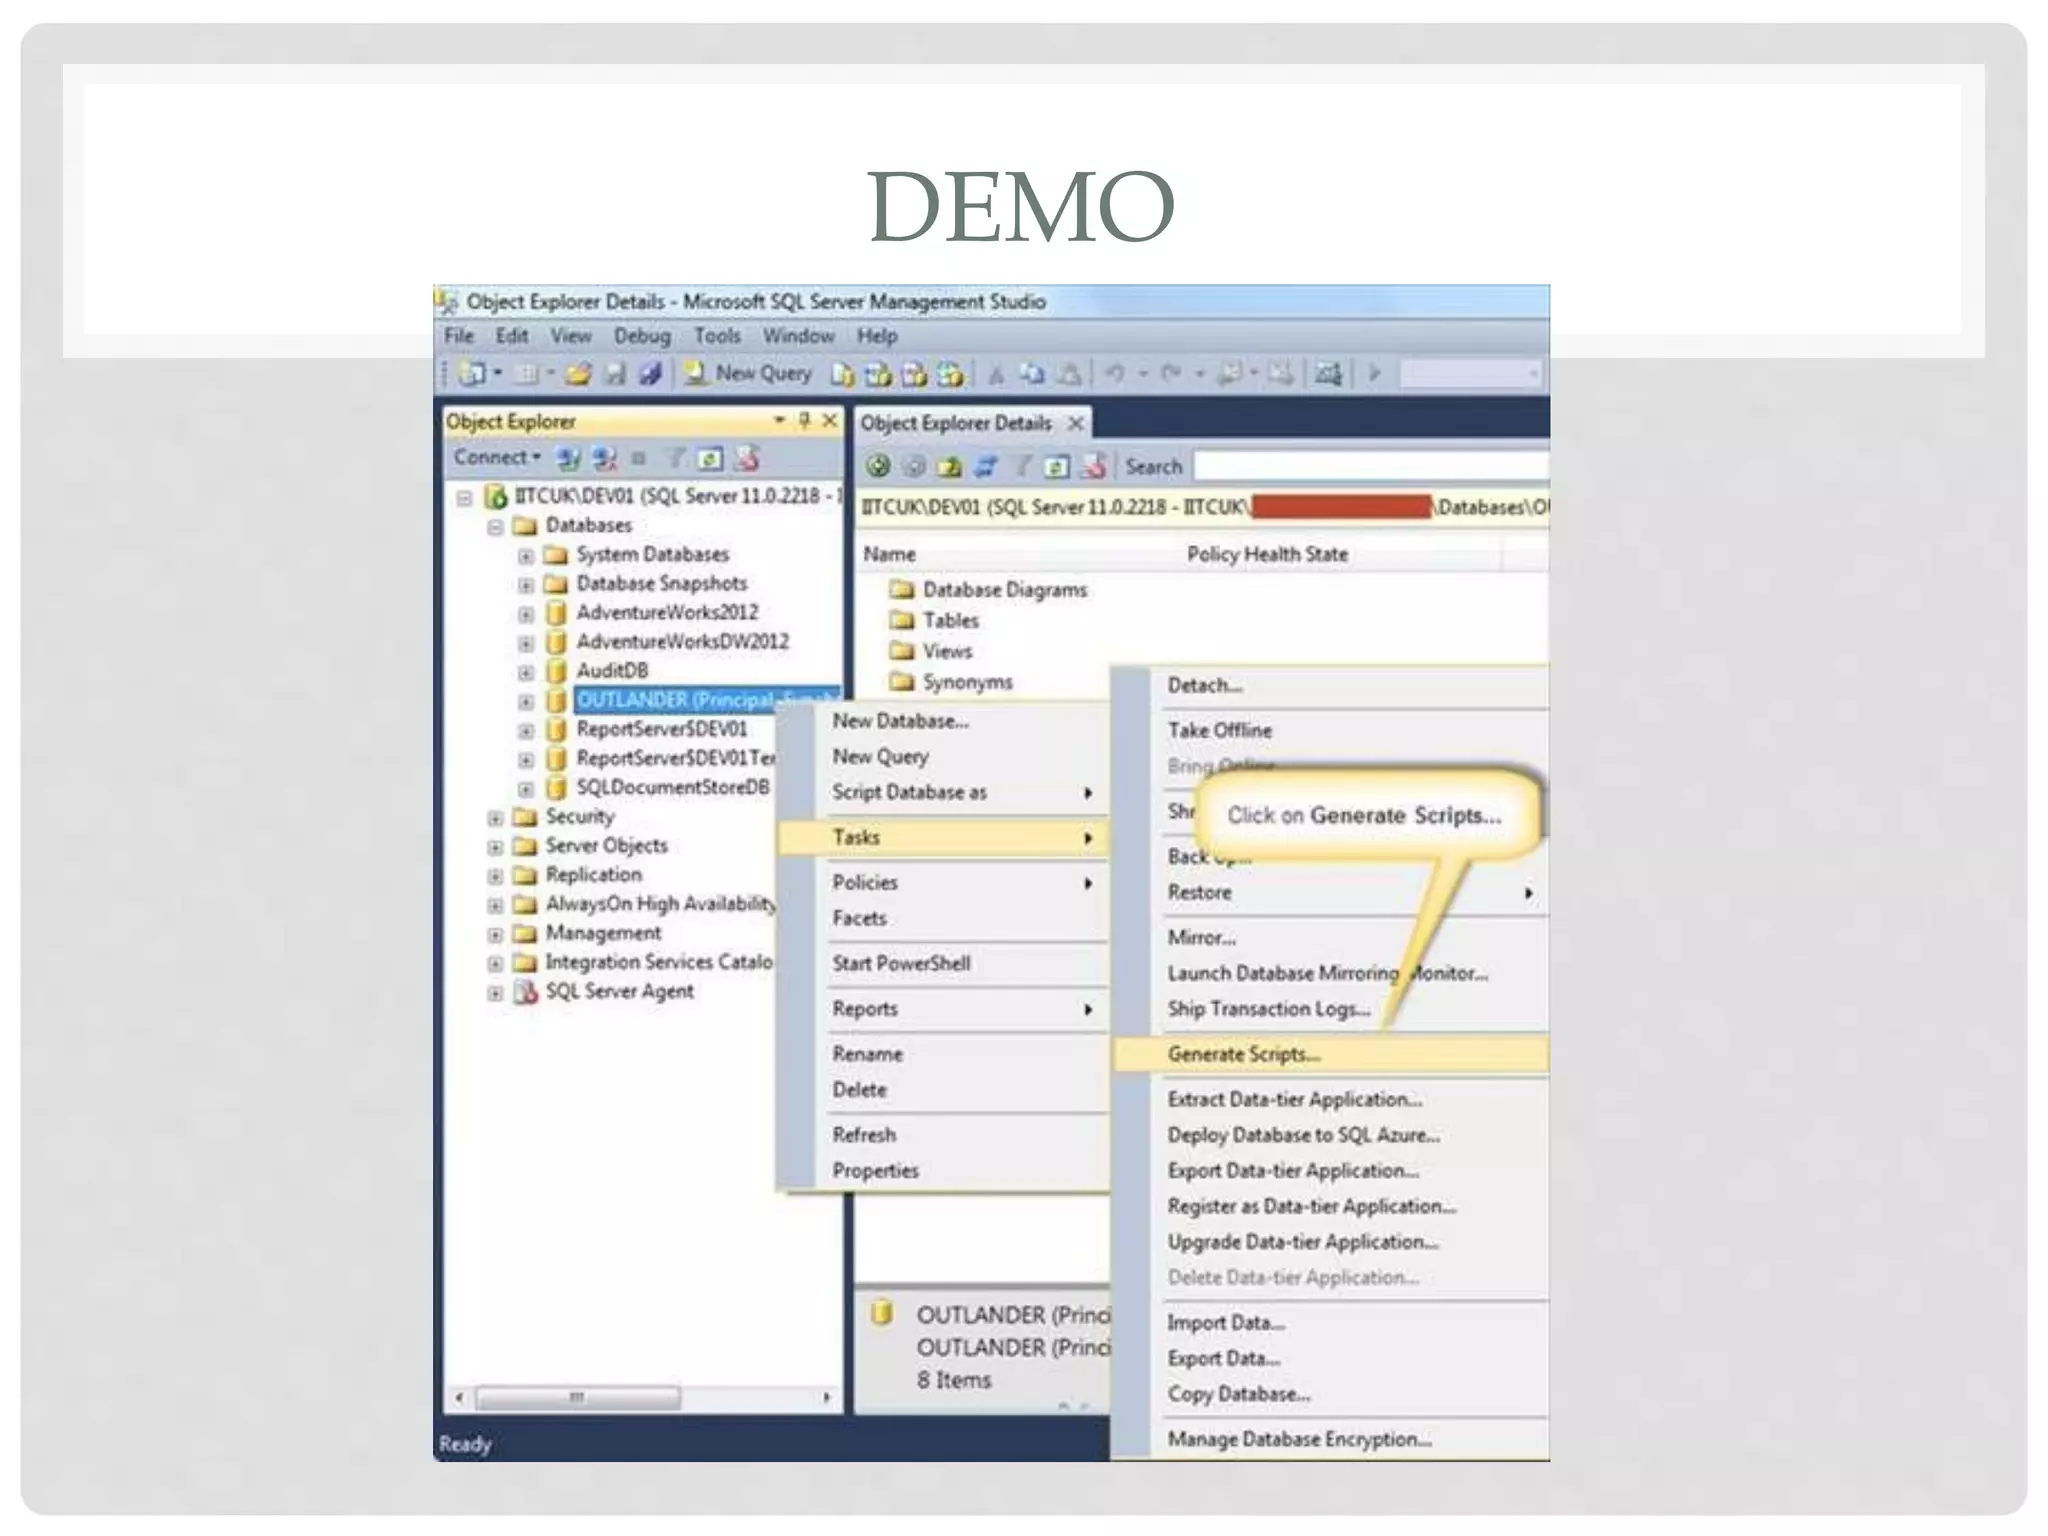Expand the System Databases node
Image resolution: width=2048 pixels, height=1536 pixels.
point(526,555)
